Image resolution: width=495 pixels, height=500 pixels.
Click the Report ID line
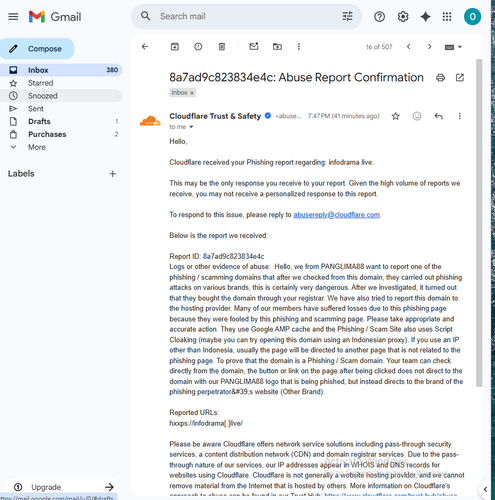217,256
